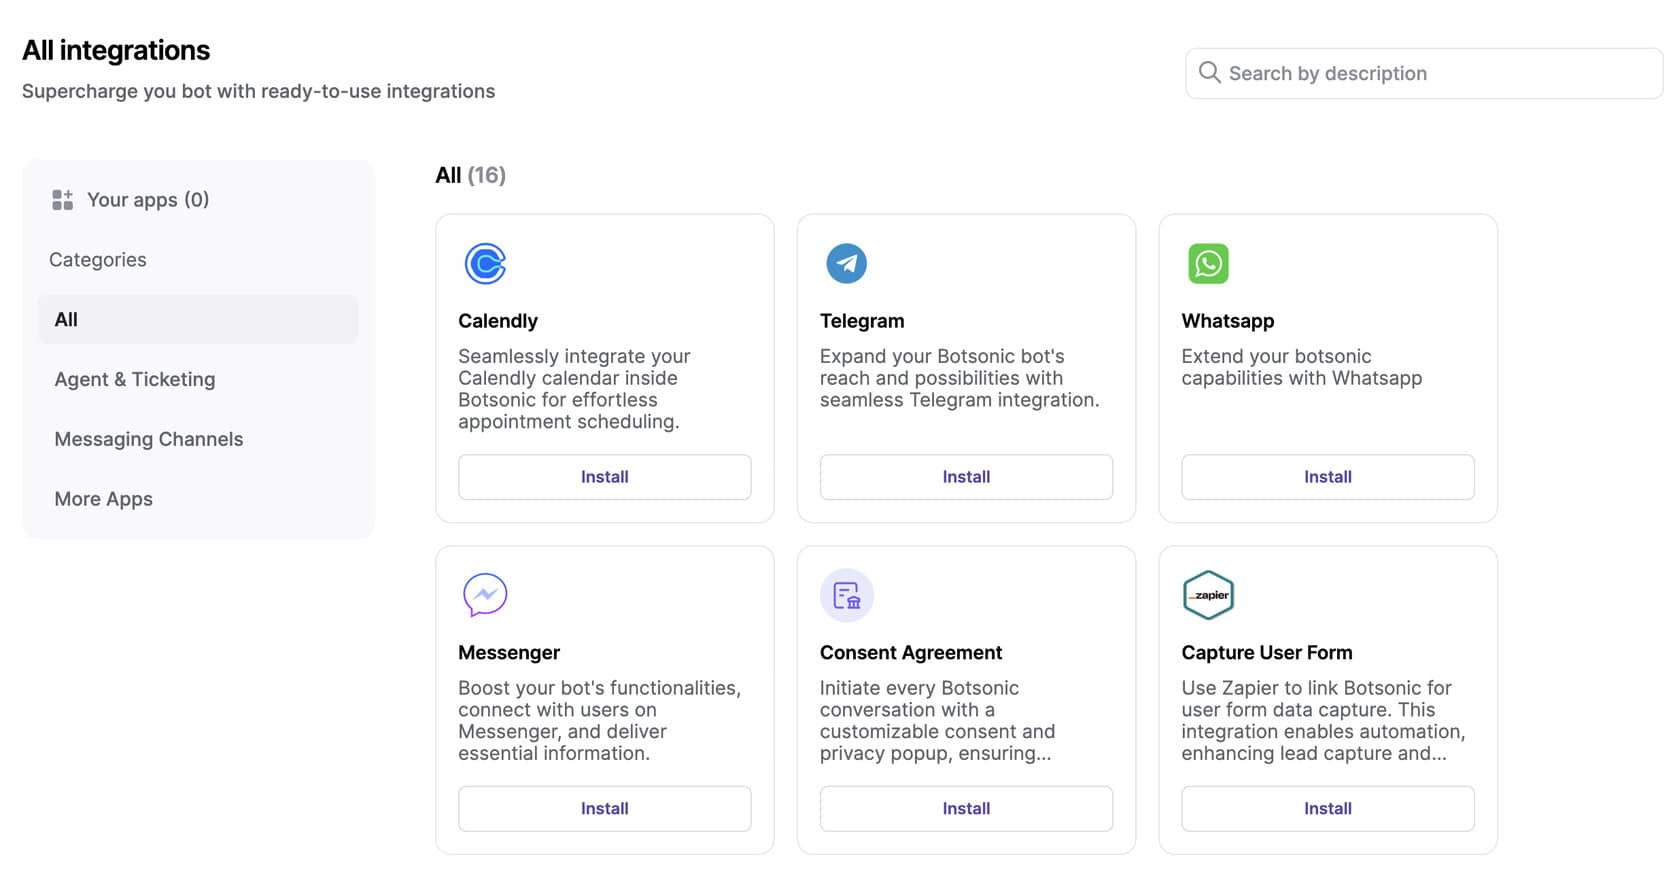
Task: Install the Messenger integration
Action: pyautogui.click(x=604, y=809)
